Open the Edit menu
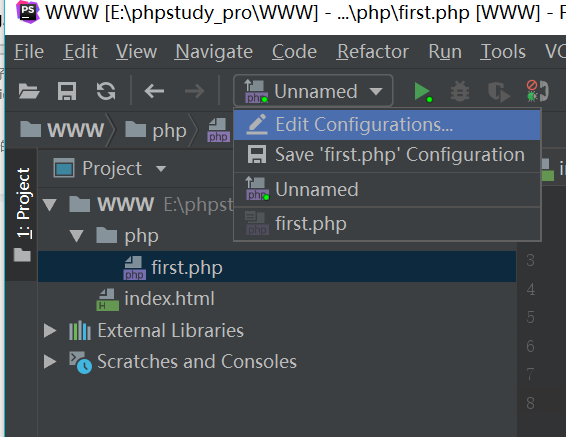This screenshot has height=437, width=566. [80, 52]
